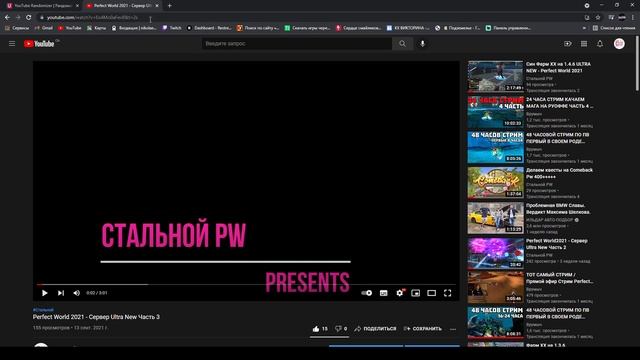
Task: Seek on the video progress bar
Action: tap(246, 284)
